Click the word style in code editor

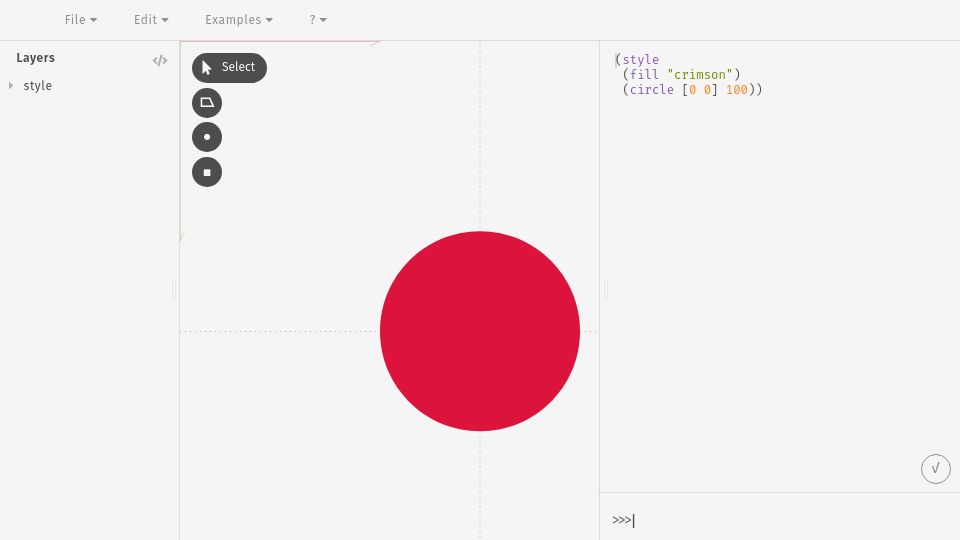pos(641,60)
